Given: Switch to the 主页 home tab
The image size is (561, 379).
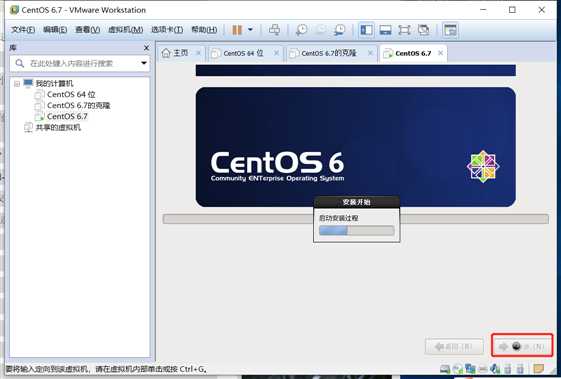Looking at the screenshot, I should 181,53.
